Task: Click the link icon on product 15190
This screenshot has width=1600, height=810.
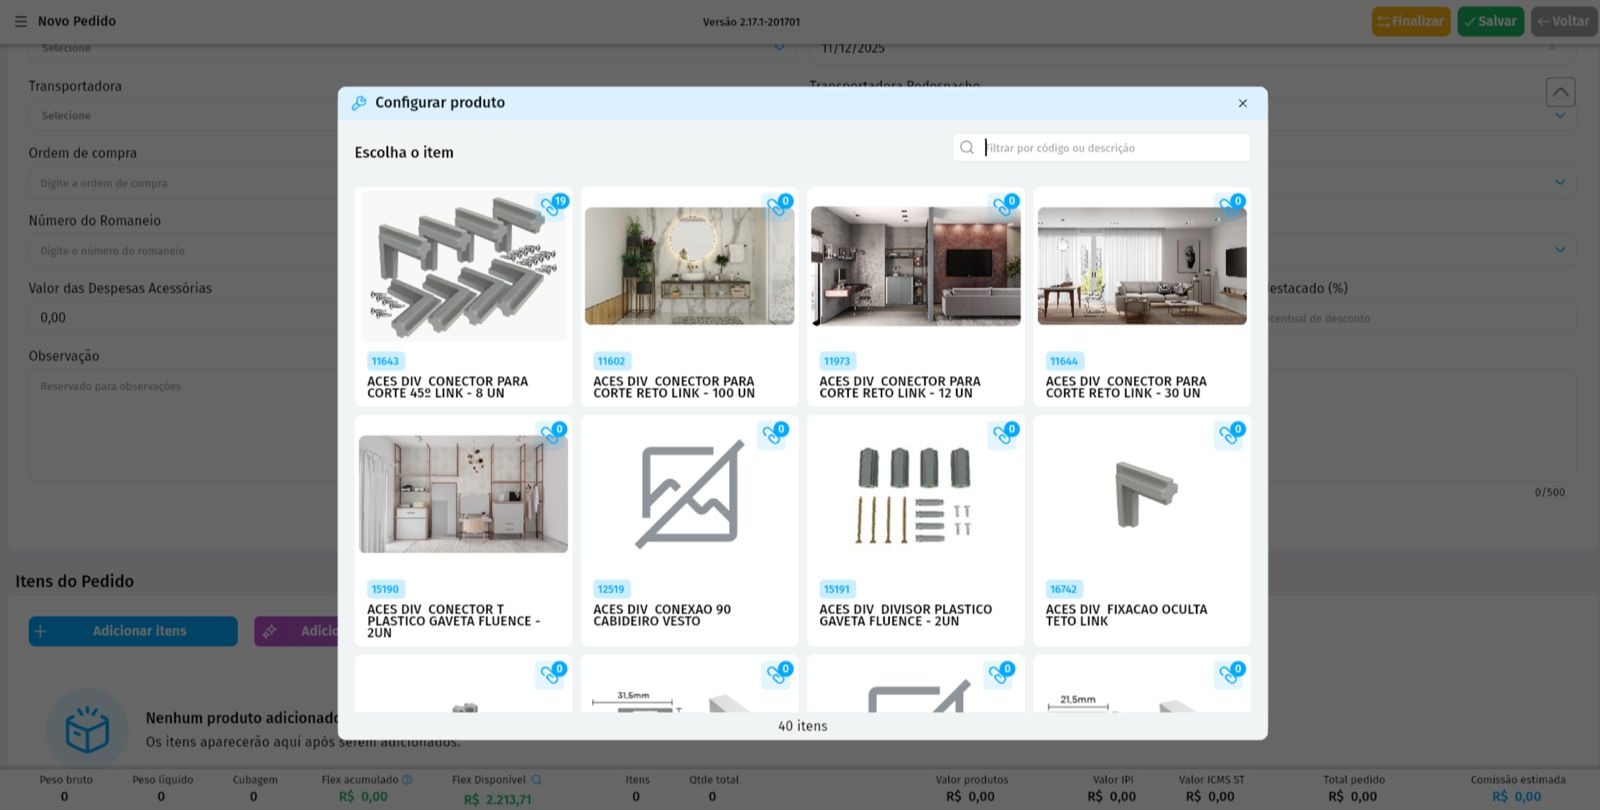Action: click(x=551, y=434)
